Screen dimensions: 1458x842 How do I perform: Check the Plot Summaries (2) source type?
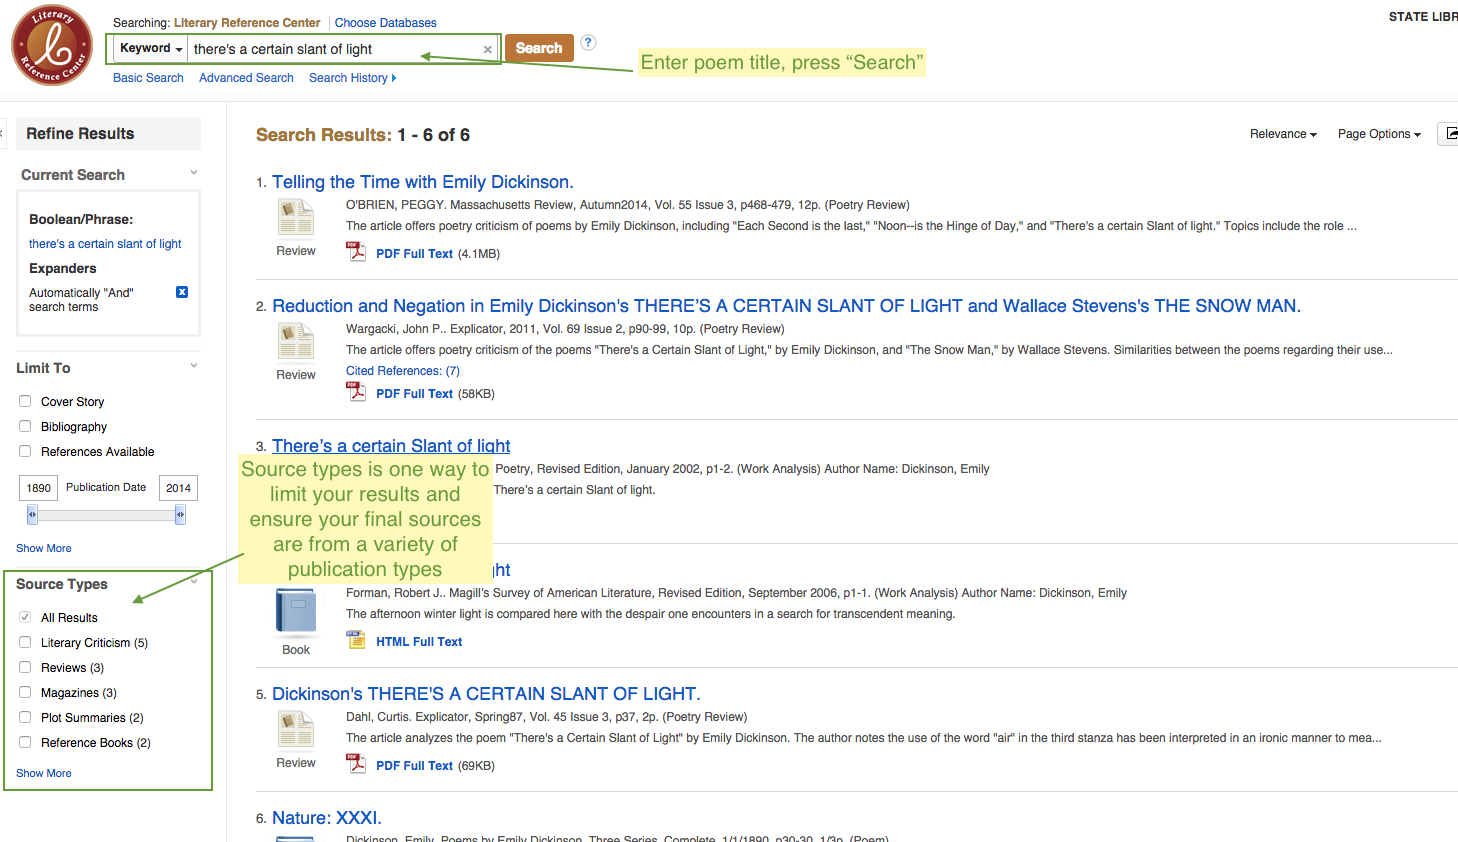coord(25,717)
